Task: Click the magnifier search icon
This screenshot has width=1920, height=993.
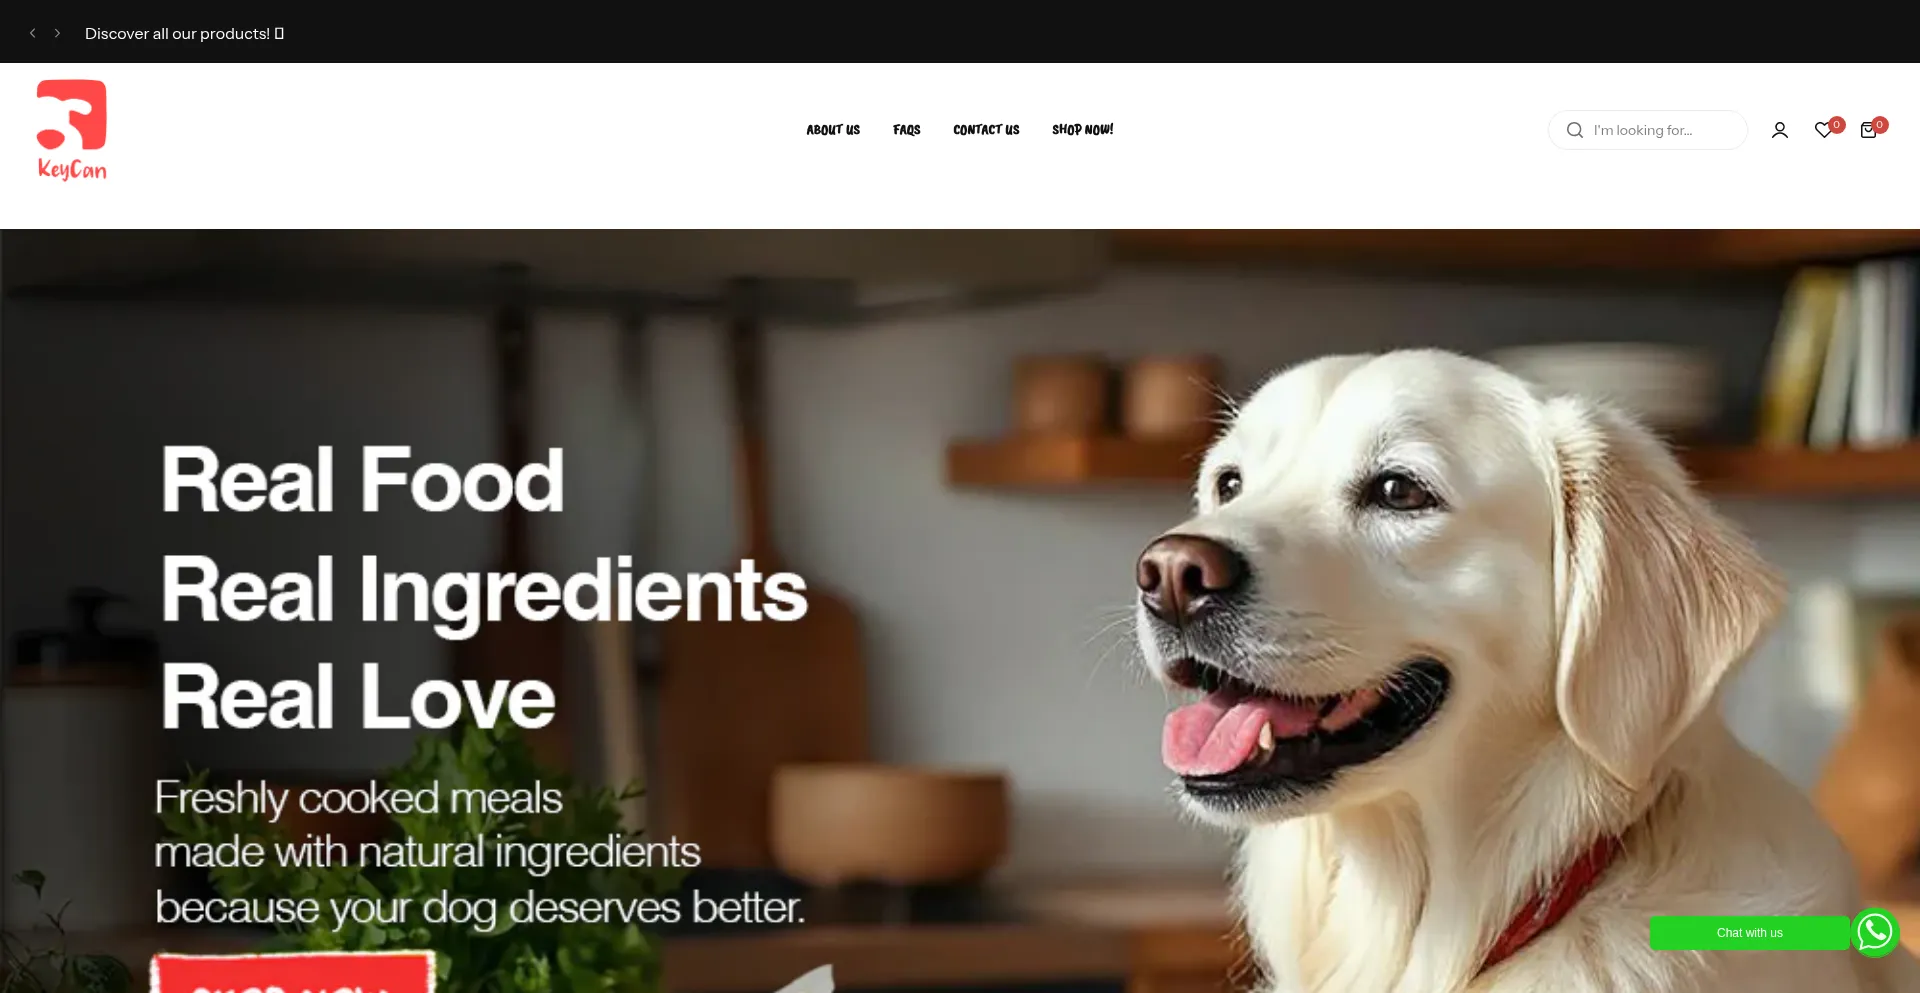Action: point(1575,130)
